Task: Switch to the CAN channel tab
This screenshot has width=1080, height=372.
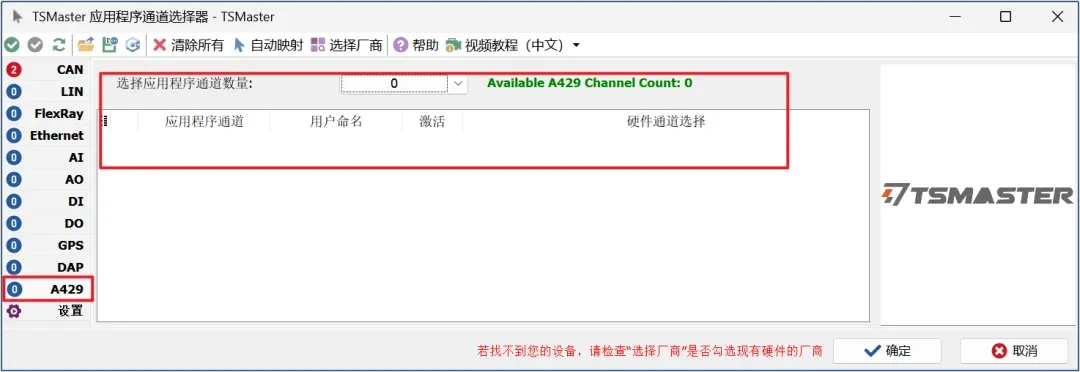Action: coord(47,70)
